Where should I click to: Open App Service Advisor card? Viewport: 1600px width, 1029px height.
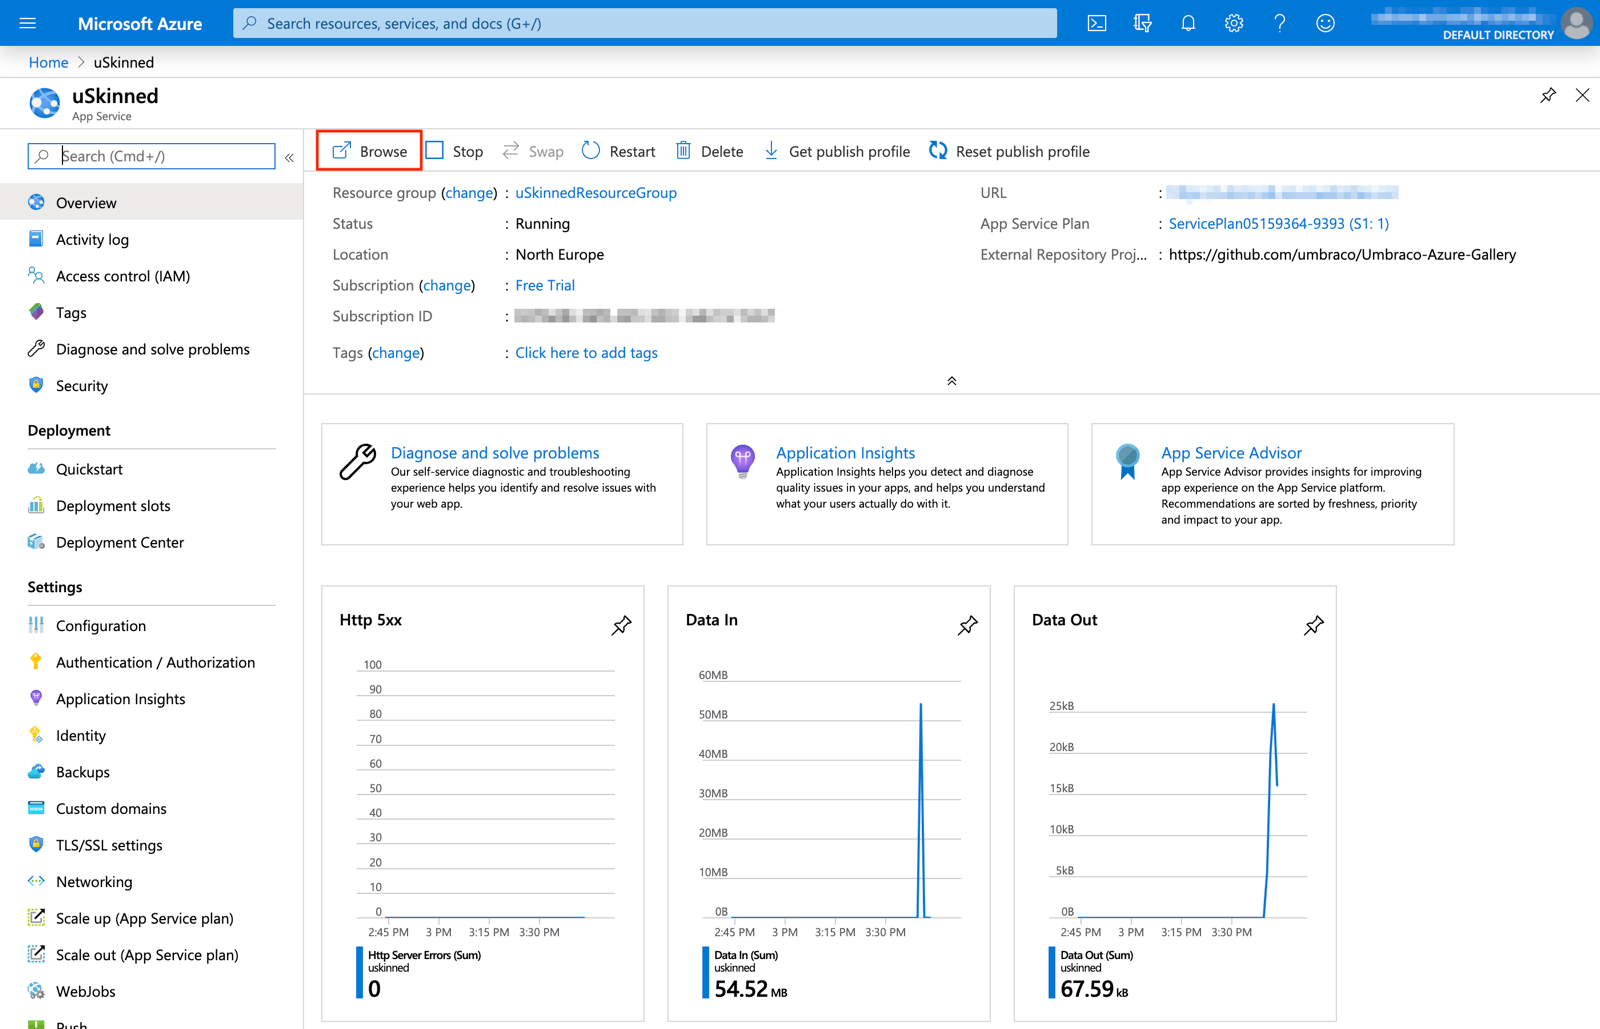click(x=1272, y=484)
